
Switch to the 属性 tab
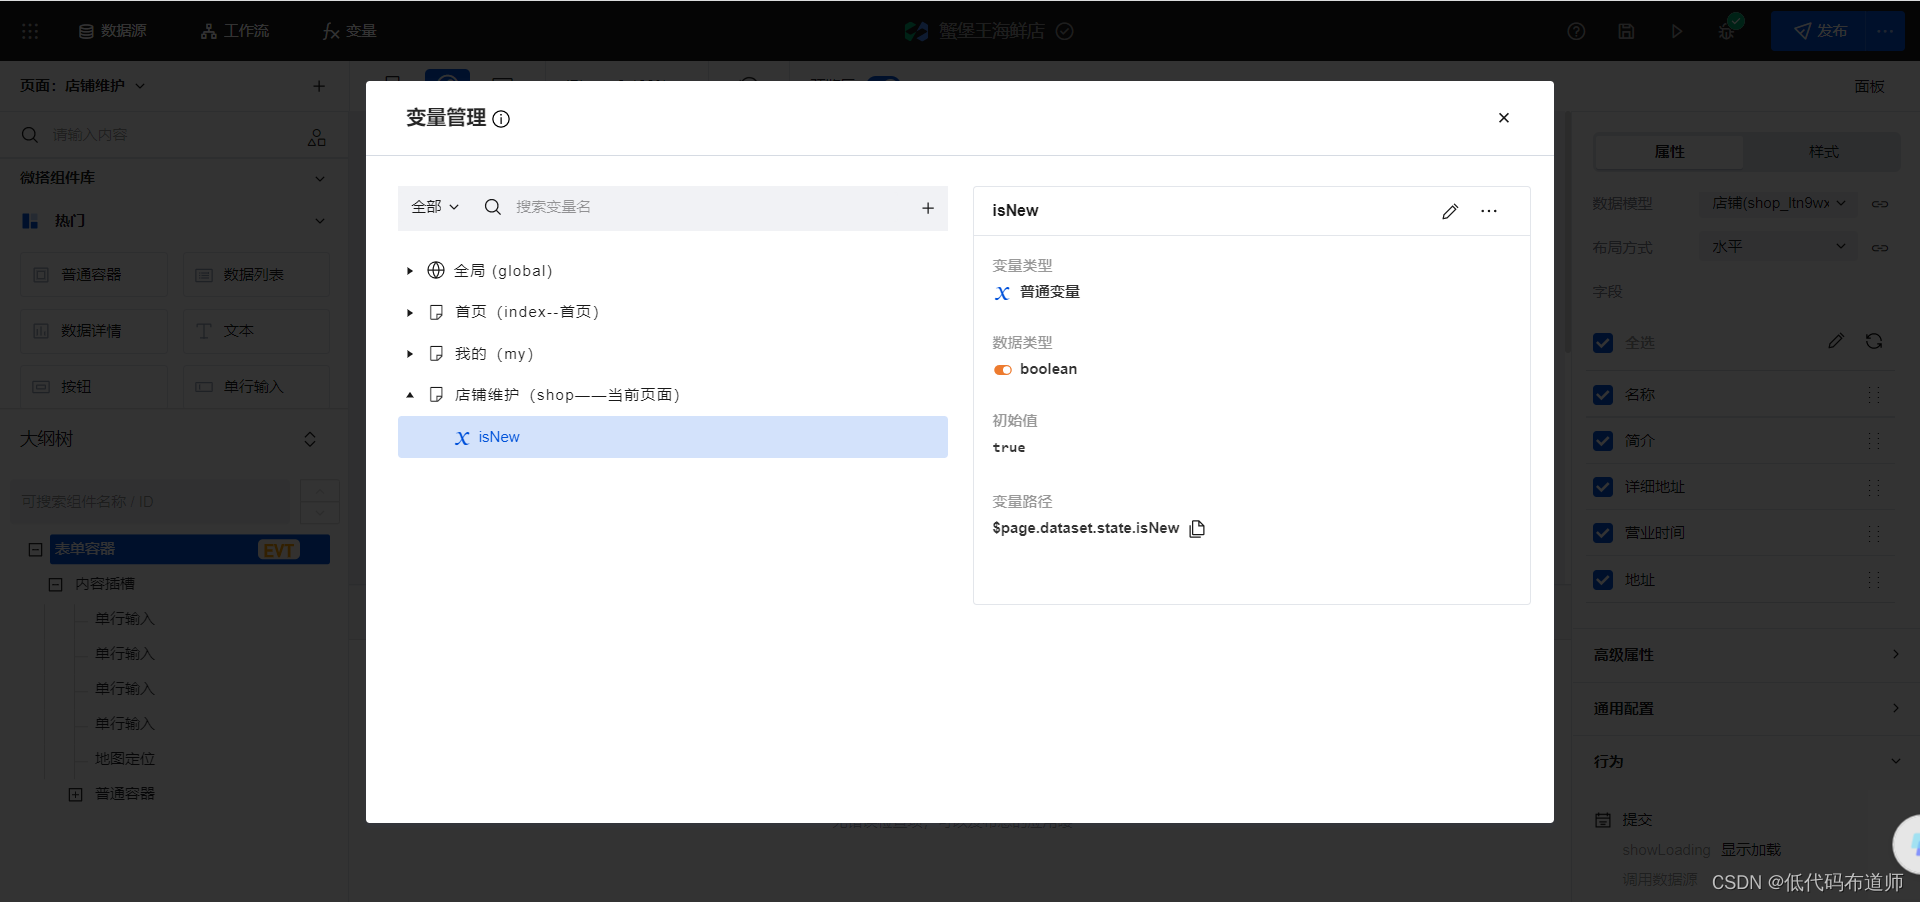(x=1669, y=152)
